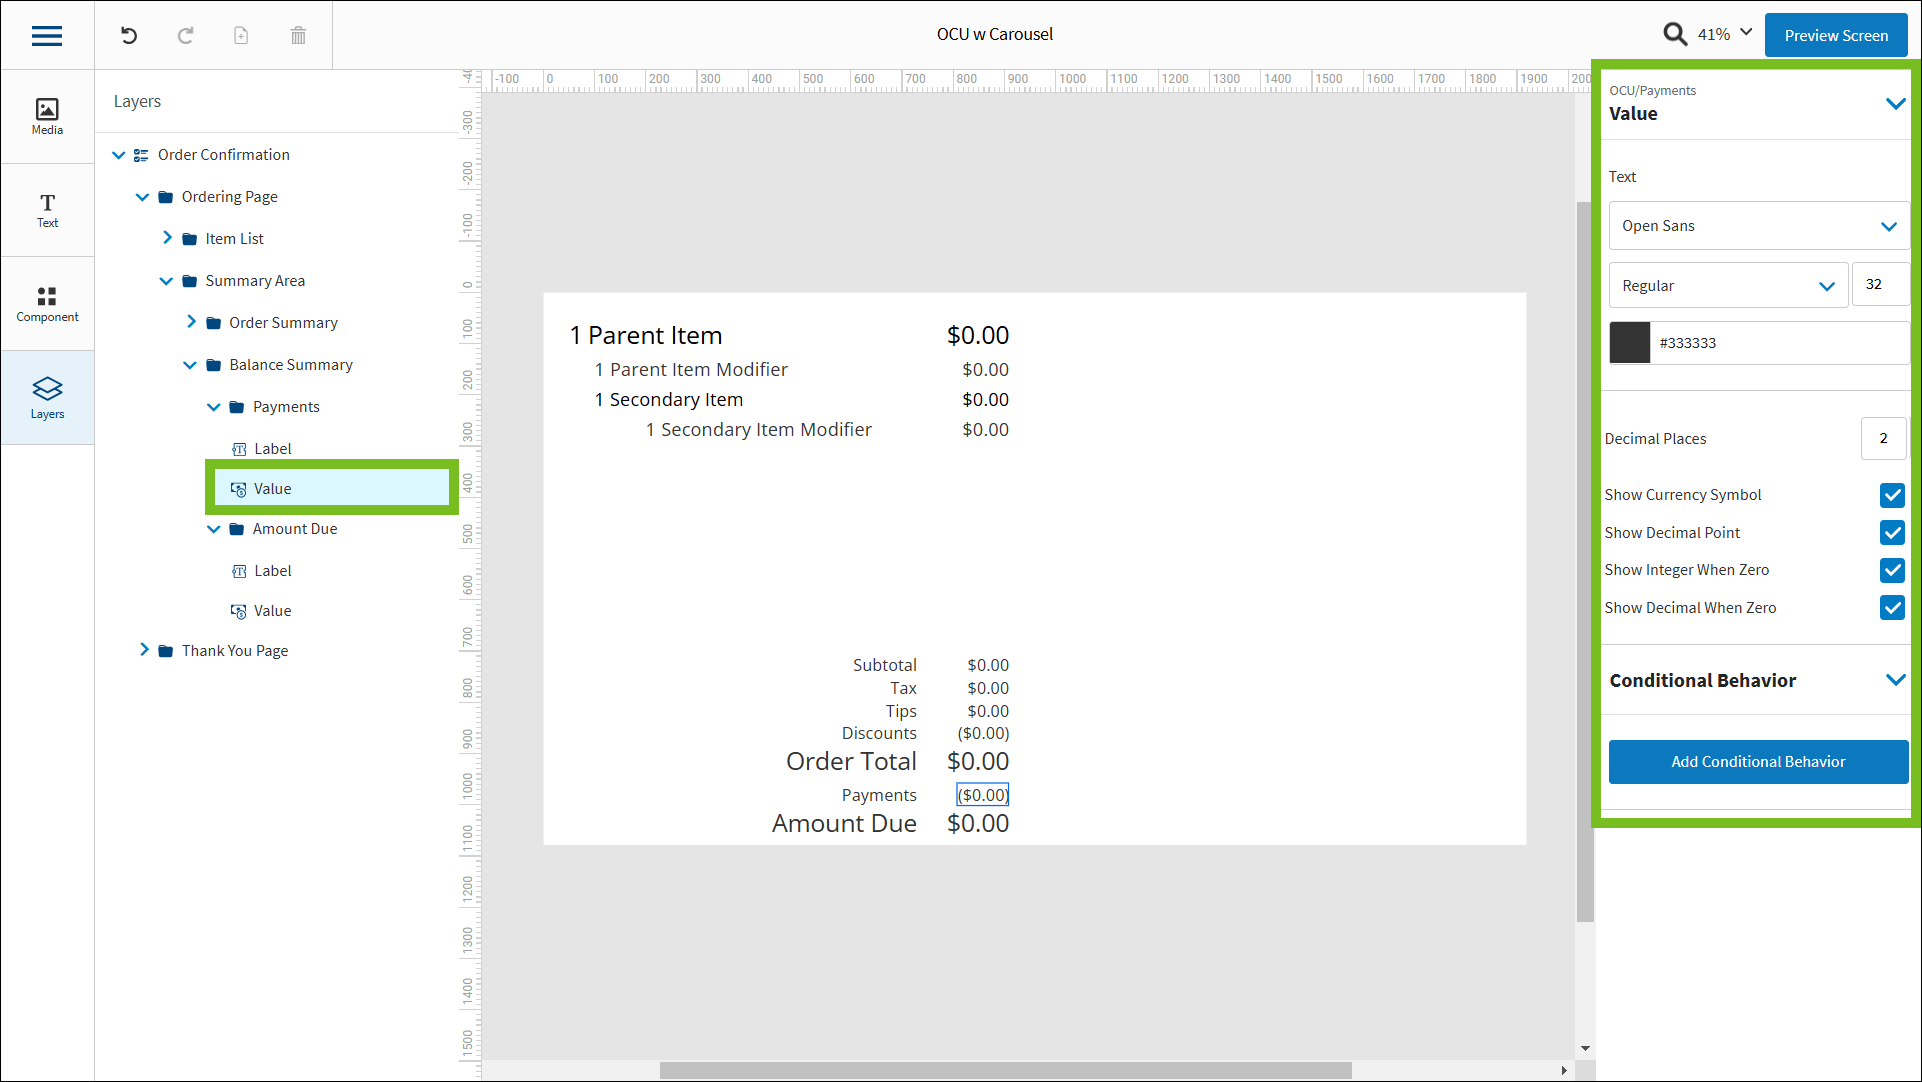The height and width of the screenshot is (1082, 1922).
Task: Enable Show Currency Symbol
Action: coord(1891,495)
